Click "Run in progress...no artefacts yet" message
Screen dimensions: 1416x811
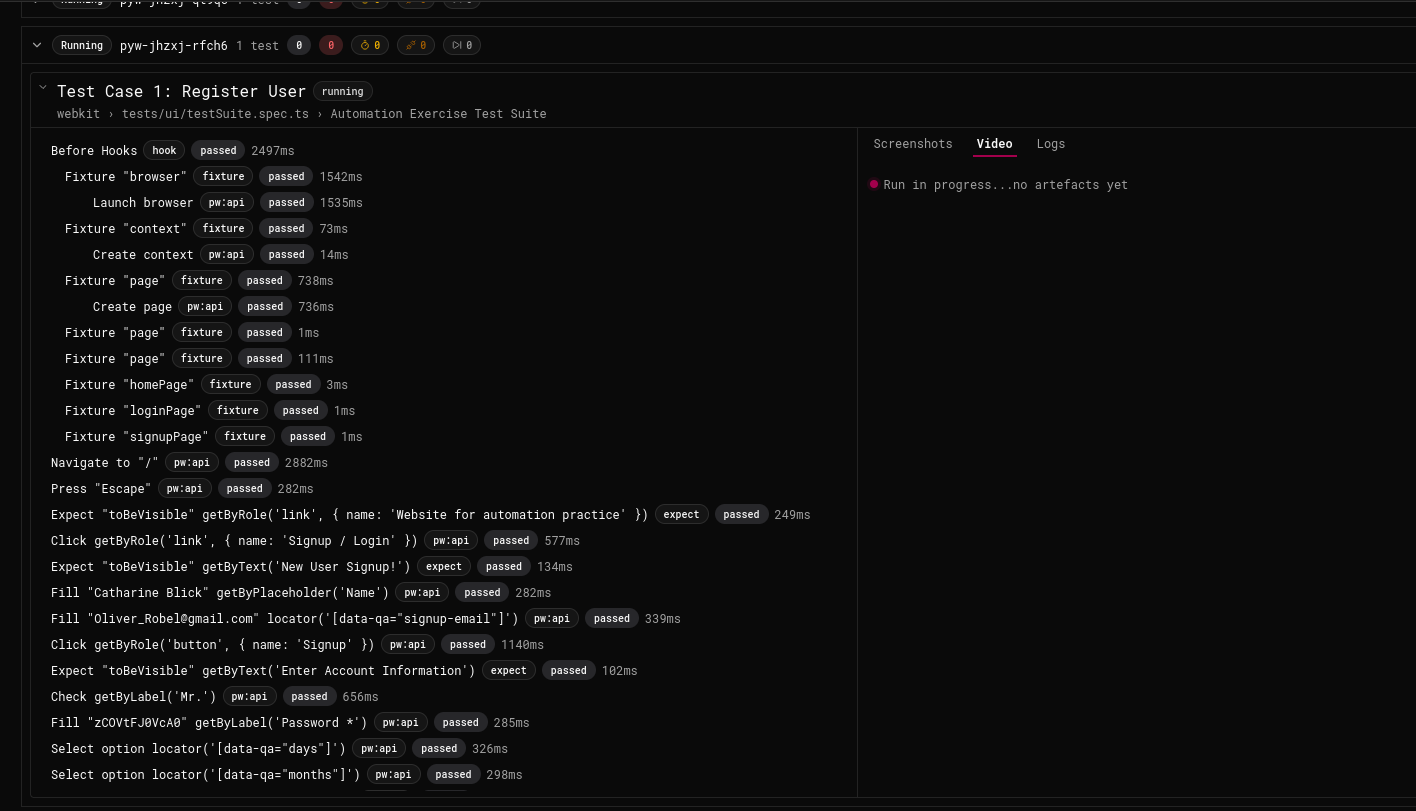tap(1006, 185)
